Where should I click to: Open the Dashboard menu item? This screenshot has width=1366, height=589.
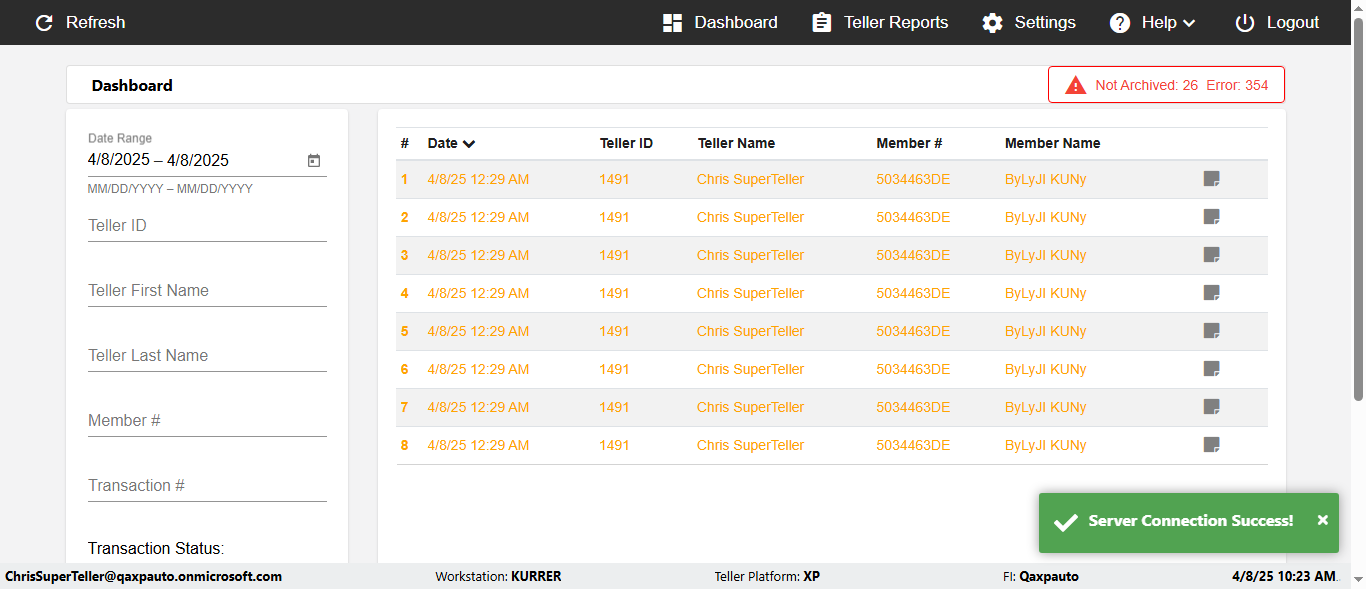pyautogui.click(x=720, y=23)
